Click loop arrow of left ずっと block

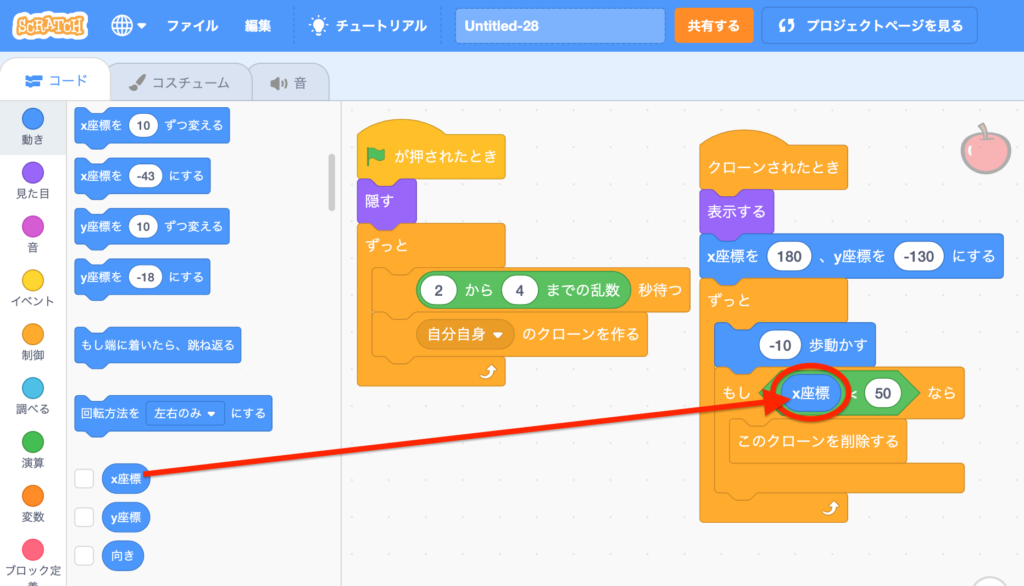point(488,372)
